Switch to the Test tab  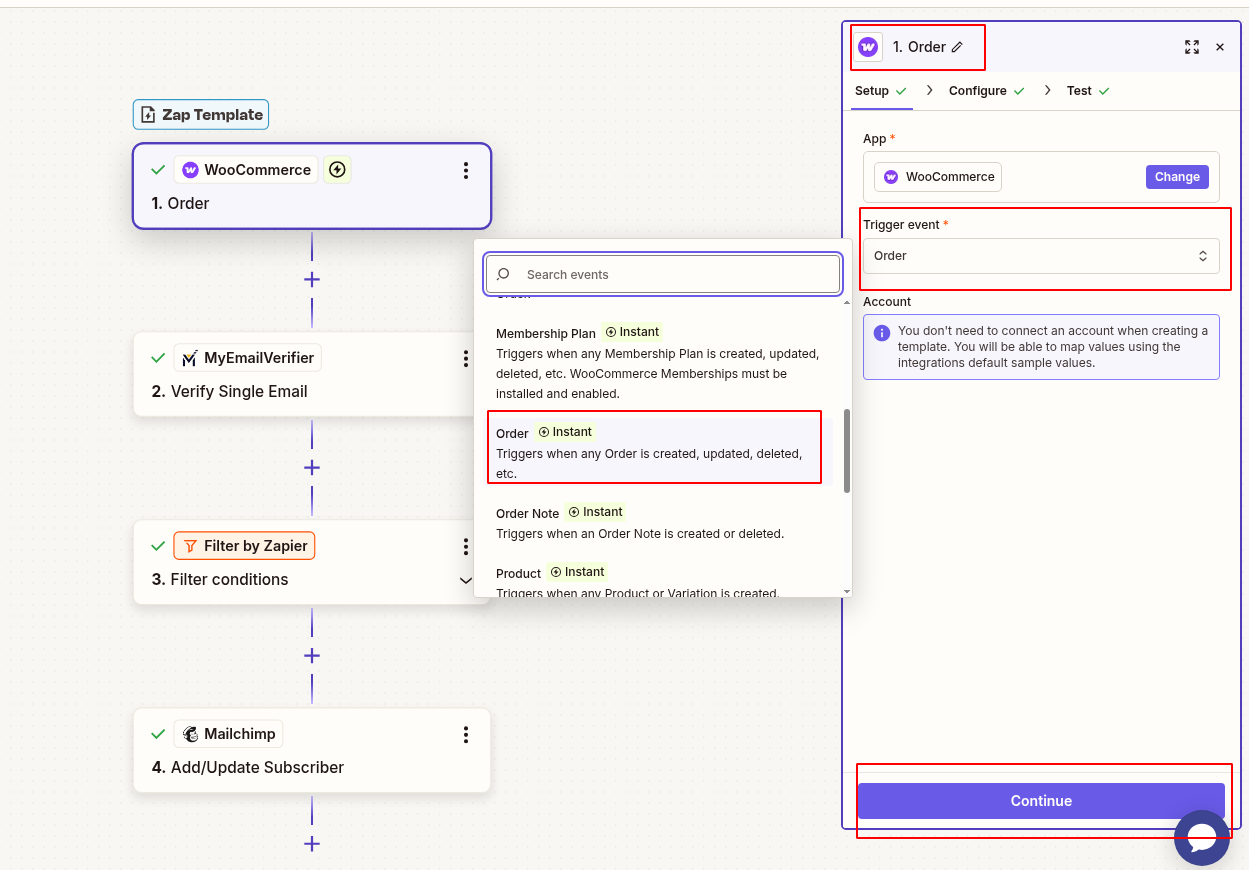tap(1079, 90)
